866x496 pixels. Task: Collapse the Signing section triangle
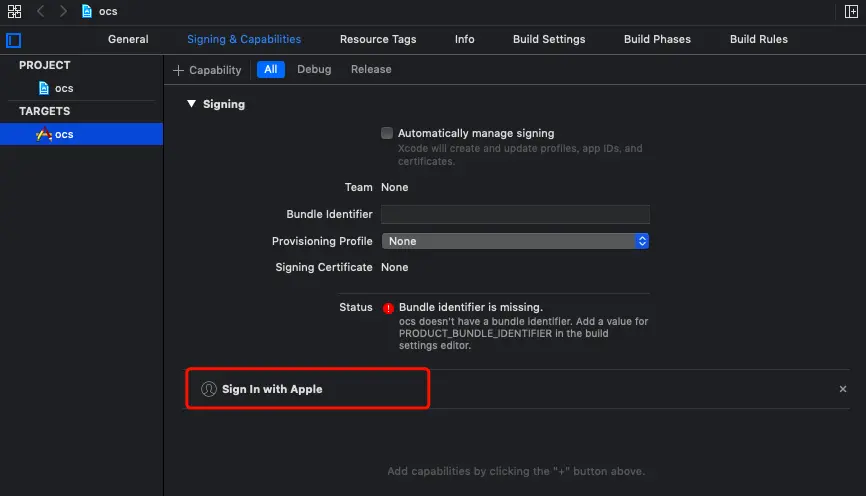coord(191,104)
